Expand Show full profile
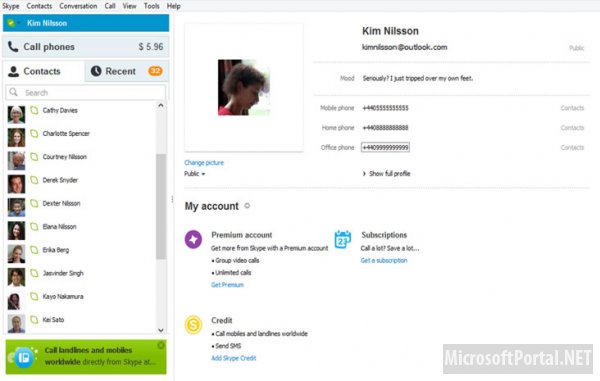 point(386,174)
